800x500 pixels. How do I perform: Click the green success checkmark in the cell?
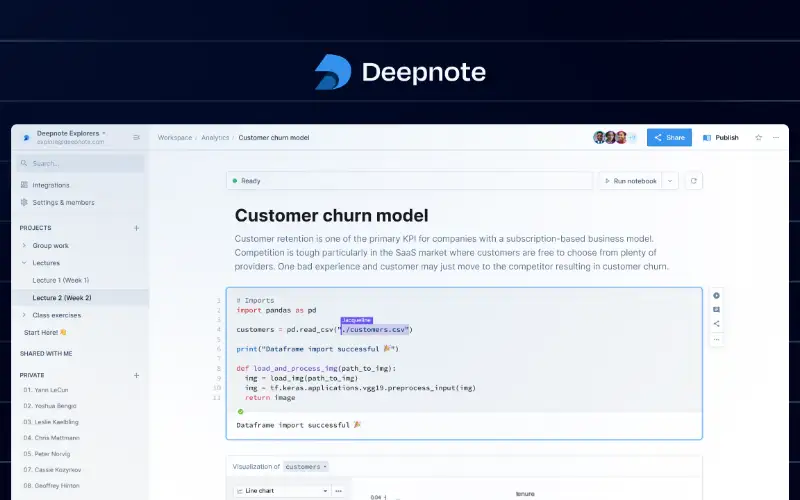coord(241,411)
